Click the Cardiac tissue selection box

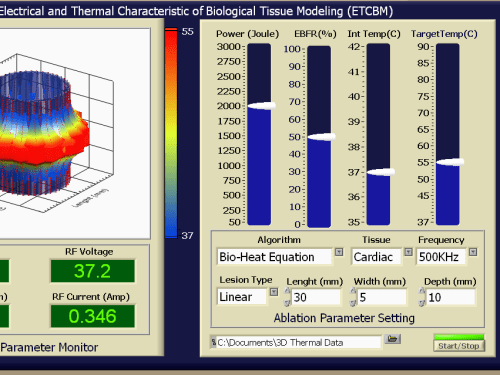pos(376,257)
